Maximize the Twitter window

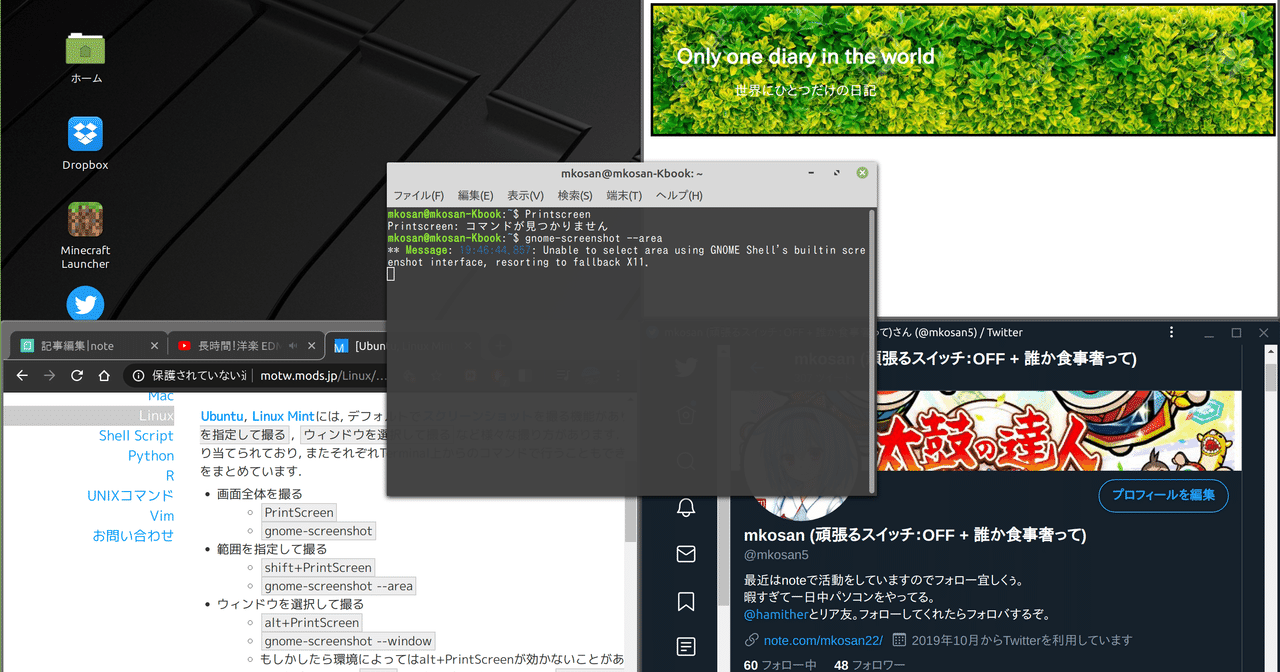1236,332
